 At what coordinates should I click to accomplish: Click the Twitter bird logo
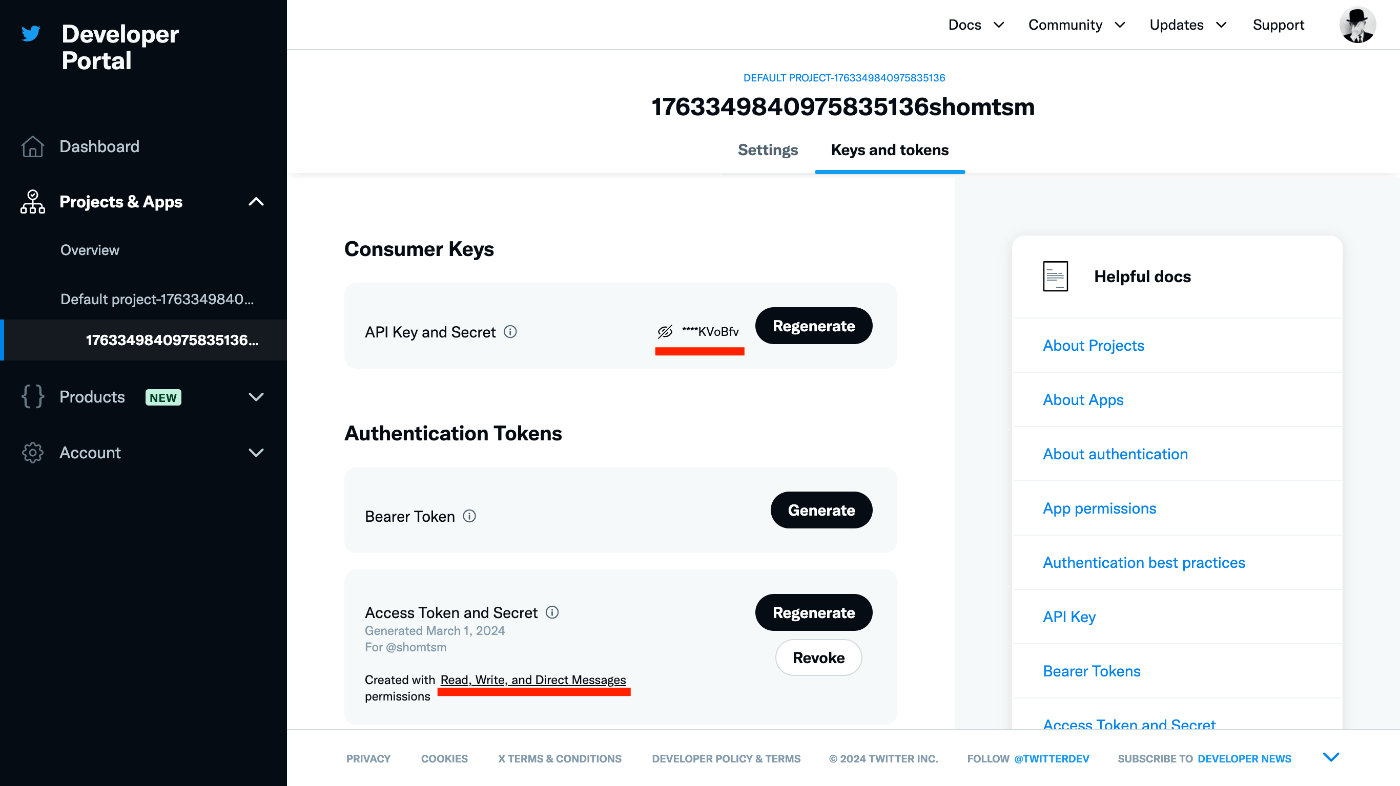pos(31,34)
